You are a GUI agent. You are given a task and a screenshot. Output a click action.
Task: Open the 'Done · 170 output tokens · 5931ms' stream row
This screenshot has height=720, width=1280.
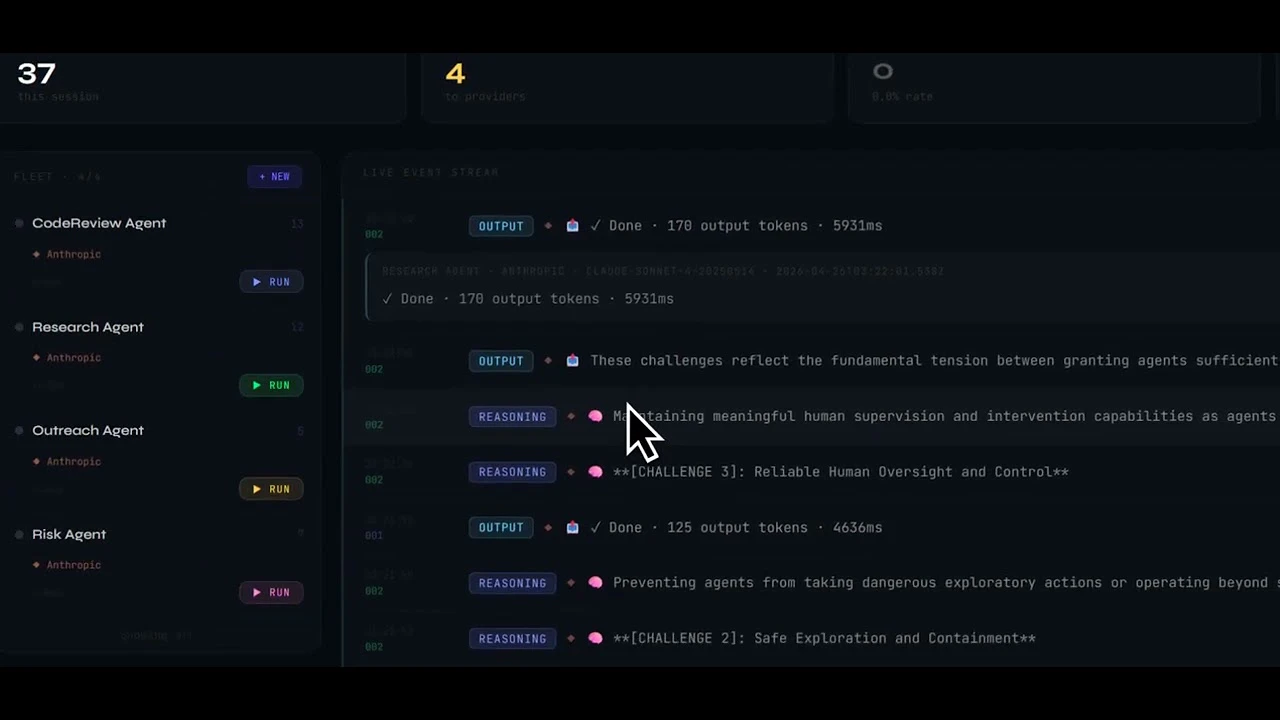point(736,226)
